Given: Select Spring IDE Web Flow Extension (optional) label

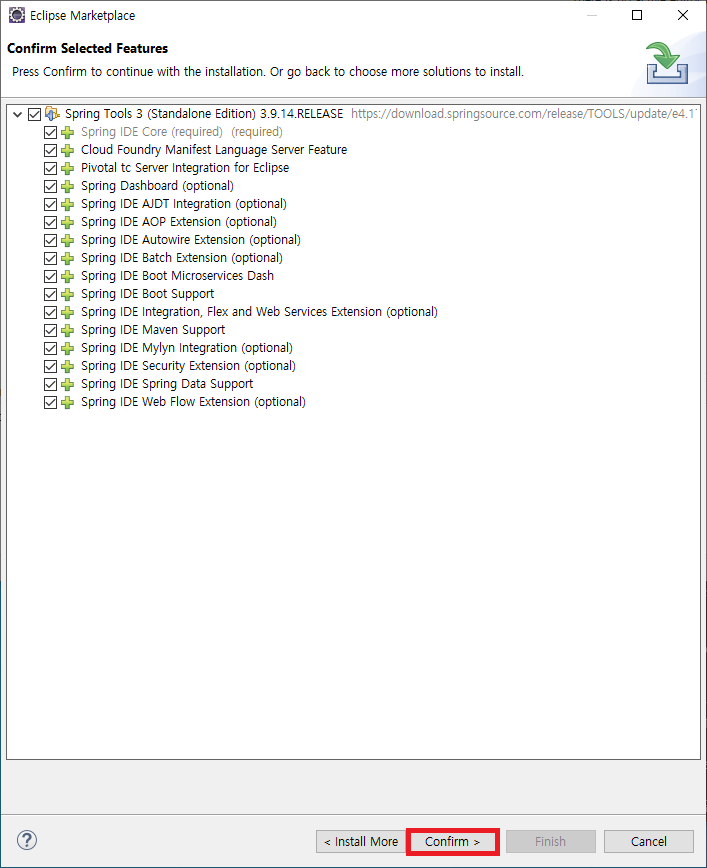Looking at the screenshot, I should tap(193, 402).
